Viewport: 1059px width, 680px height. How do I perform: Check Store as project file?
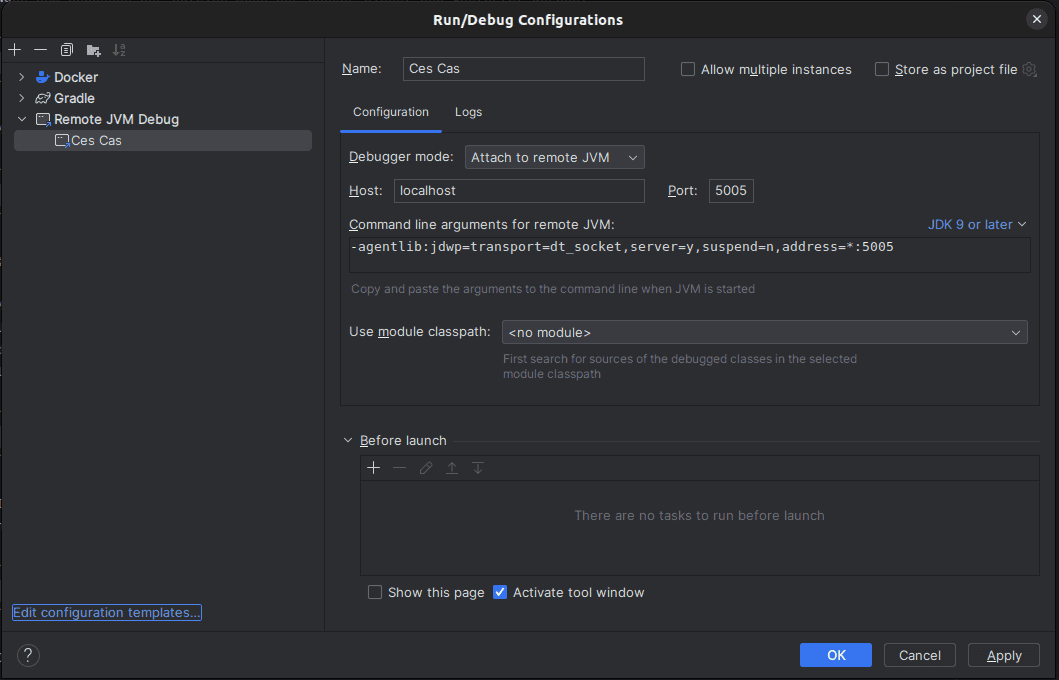(x=881, y=69)
